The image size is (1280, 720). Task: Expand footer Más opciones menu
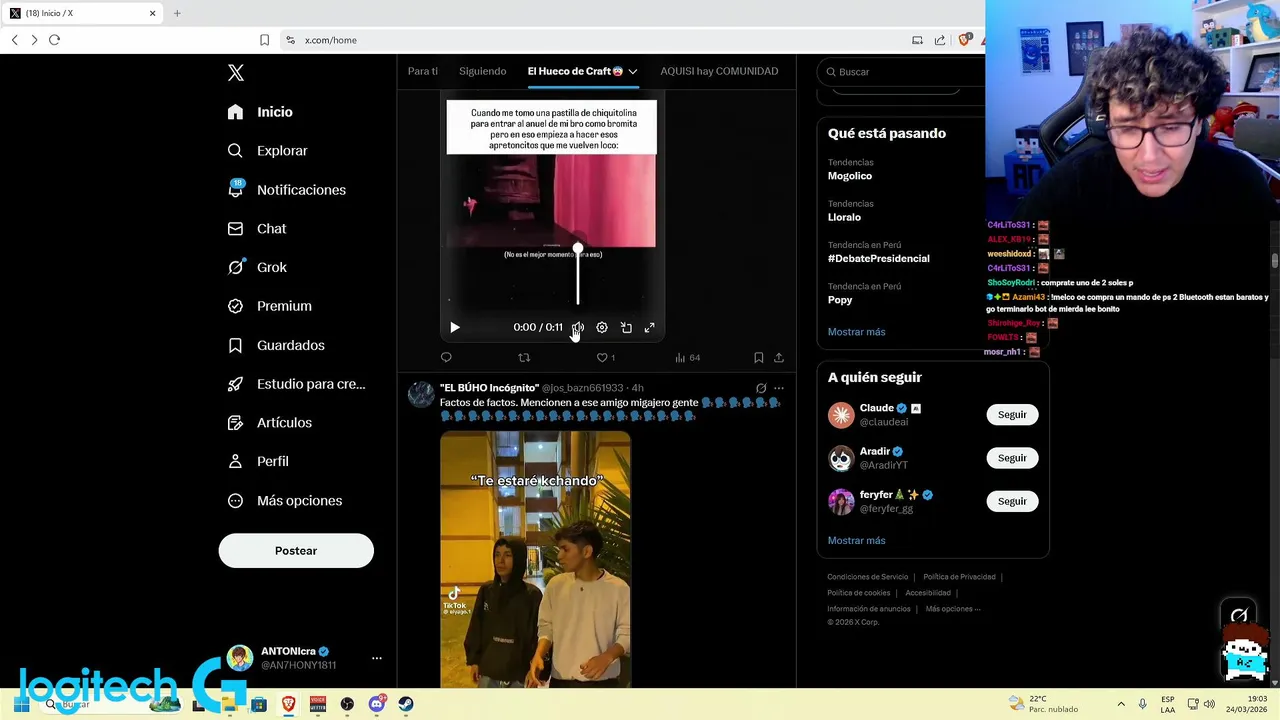pos(953,609)
